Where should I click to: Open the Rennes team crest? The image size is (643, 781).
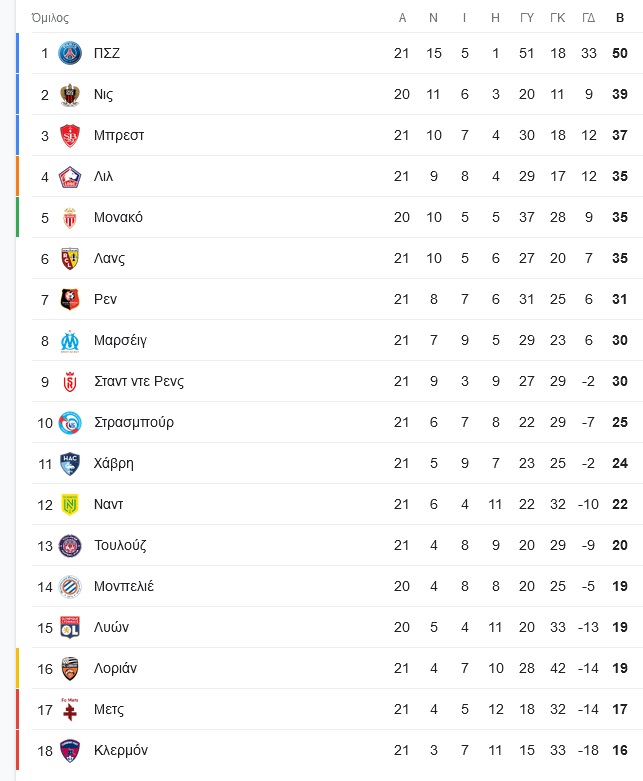coord(70,299)
